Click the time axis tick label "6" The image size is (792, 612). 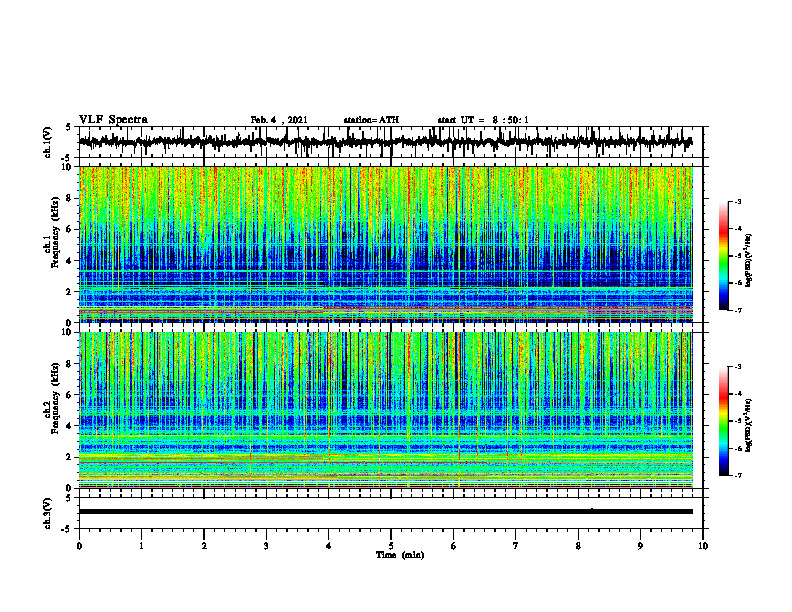pos(454,546)
